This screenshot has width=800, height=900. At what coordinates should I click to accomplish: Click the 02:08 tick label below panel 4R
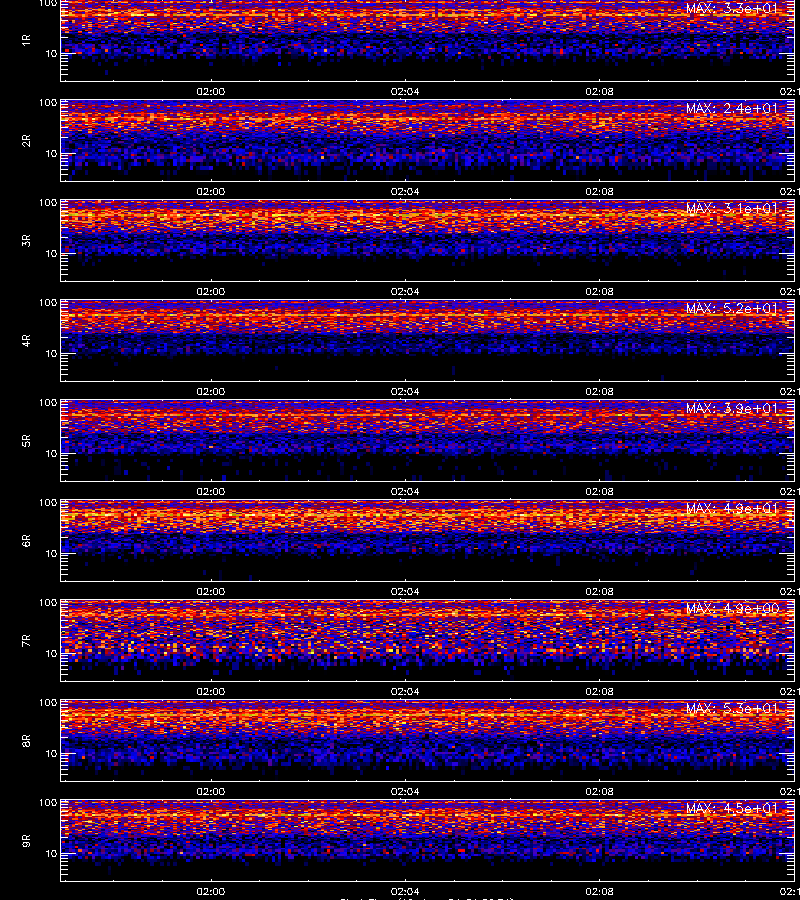[x=599, y=391]
